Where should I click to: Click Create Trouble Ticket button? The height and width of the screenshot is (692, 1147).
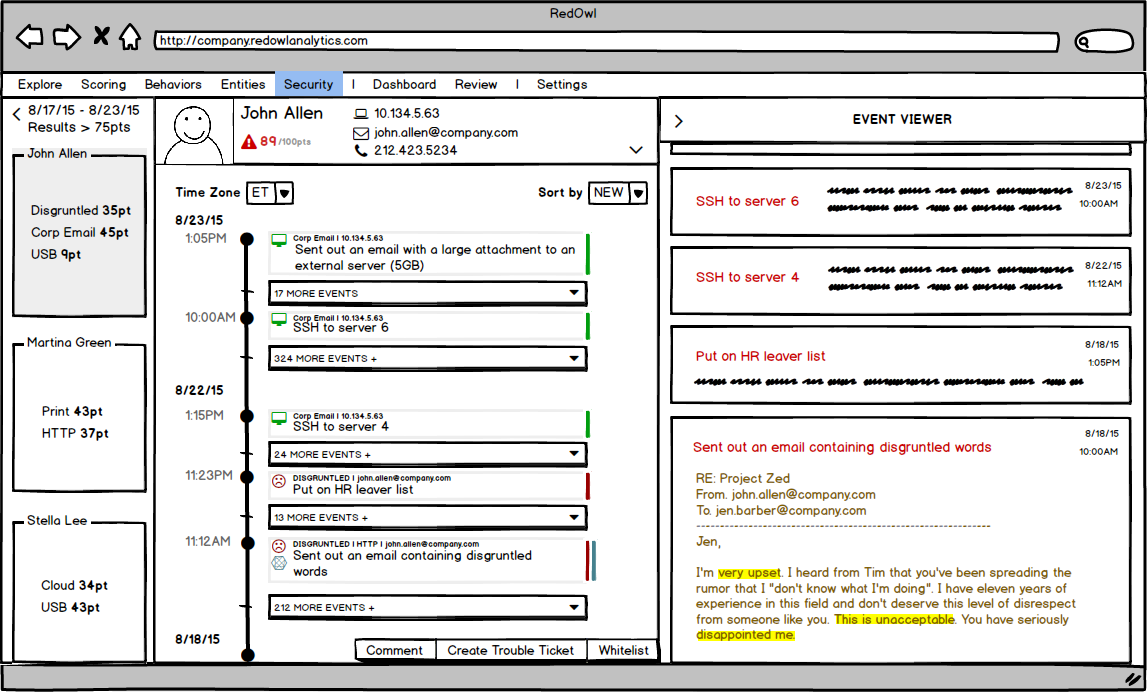(511, 650)
